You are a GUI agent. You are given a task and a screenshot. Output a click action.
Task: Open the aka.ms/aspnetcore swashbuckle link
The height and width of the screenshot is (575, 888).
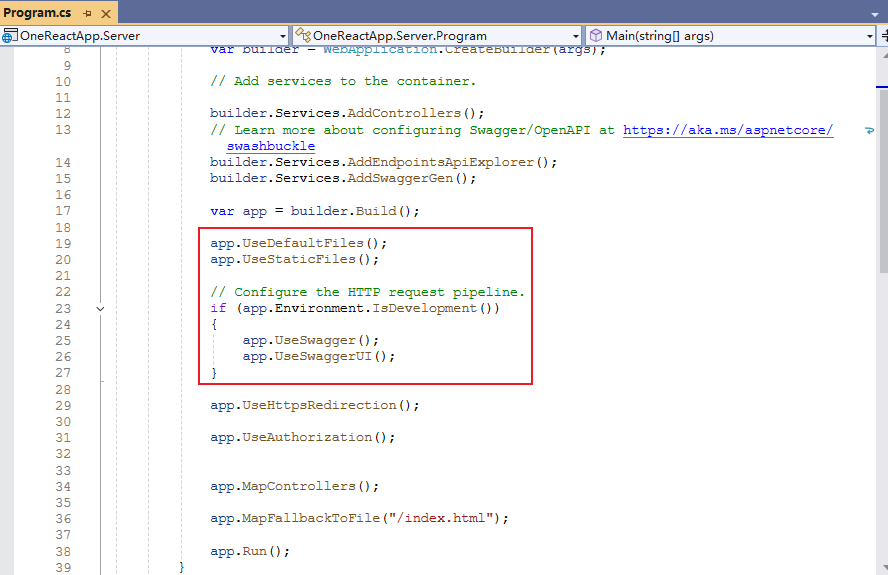click(x=727, y=130)
